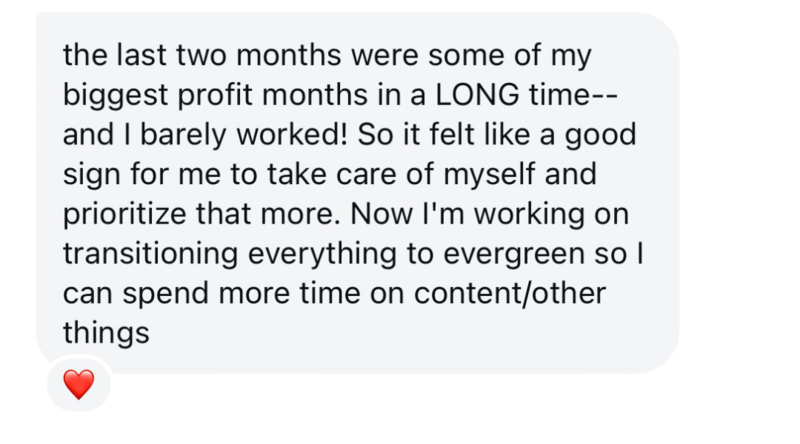The height and width of the screenshot is (444, 800).
Task: Click the word 'prioritize' in the message
Action: [x=124, y=214]
